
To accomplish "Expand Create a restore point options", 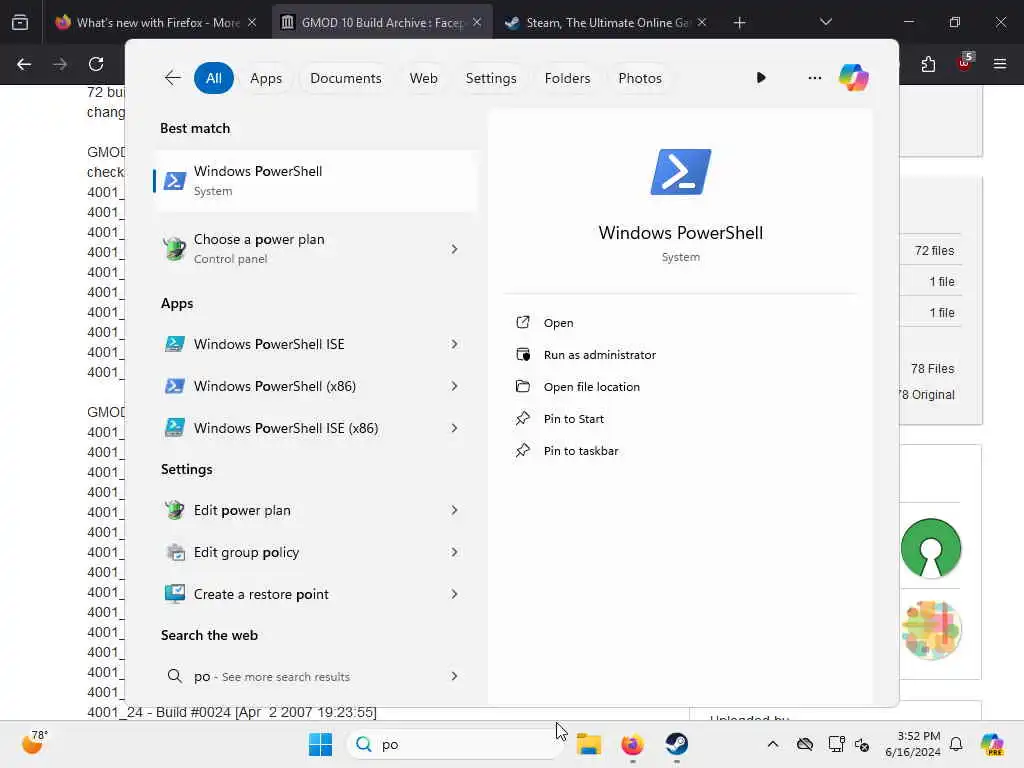I will (455, 594).
